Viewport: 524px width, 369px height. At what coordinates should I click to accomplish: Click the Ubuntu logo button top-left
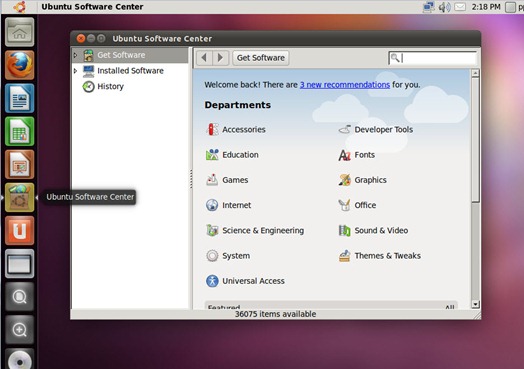pos(19,7)
